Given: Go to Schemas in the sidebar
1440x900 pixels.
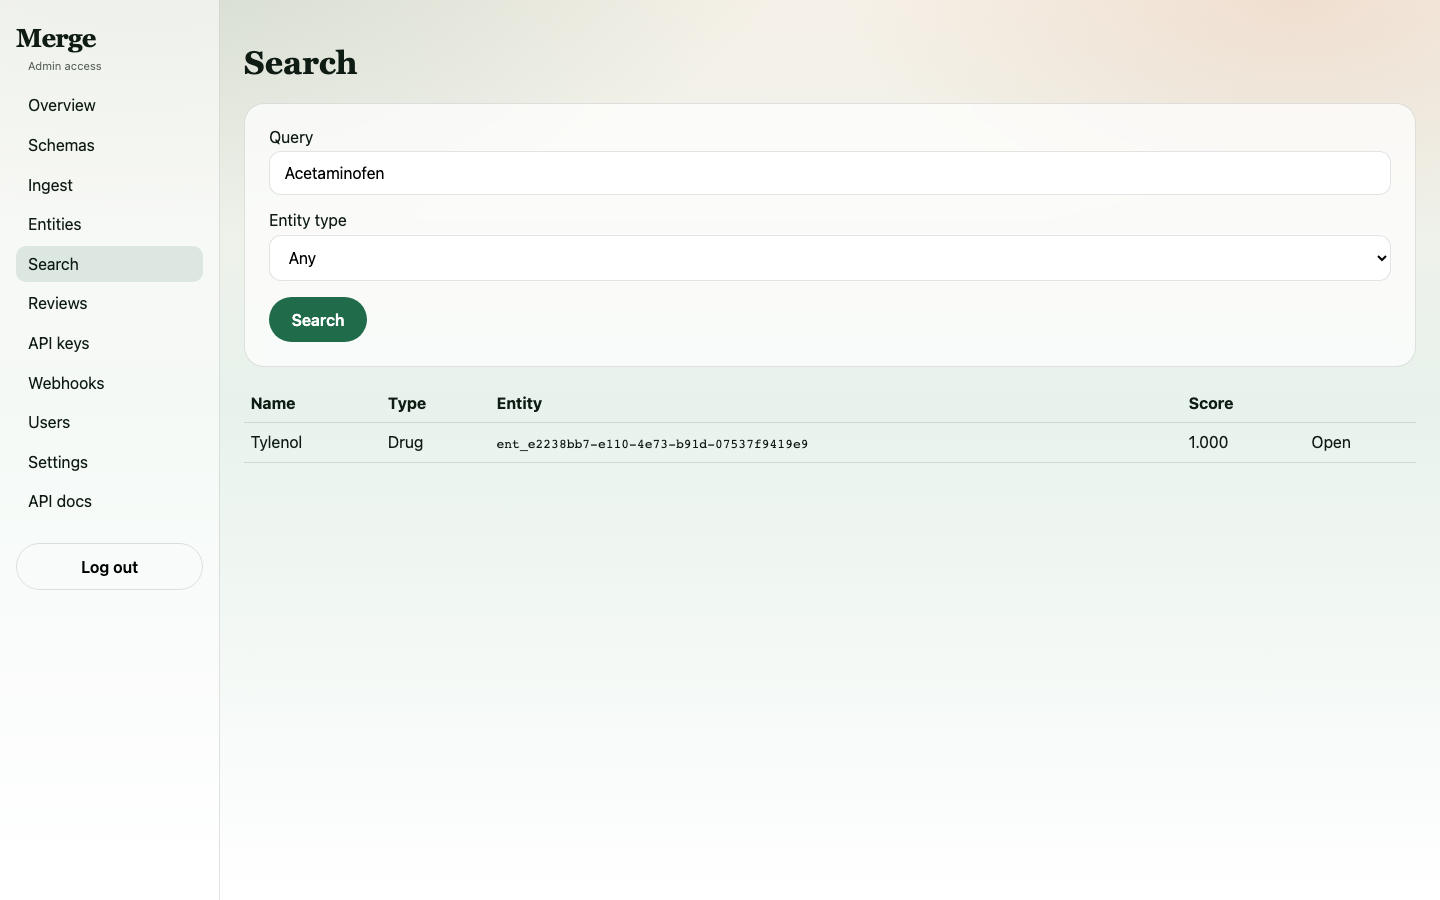Looking at the screenshot, I should pyautogui.click(x=109, y=145).
